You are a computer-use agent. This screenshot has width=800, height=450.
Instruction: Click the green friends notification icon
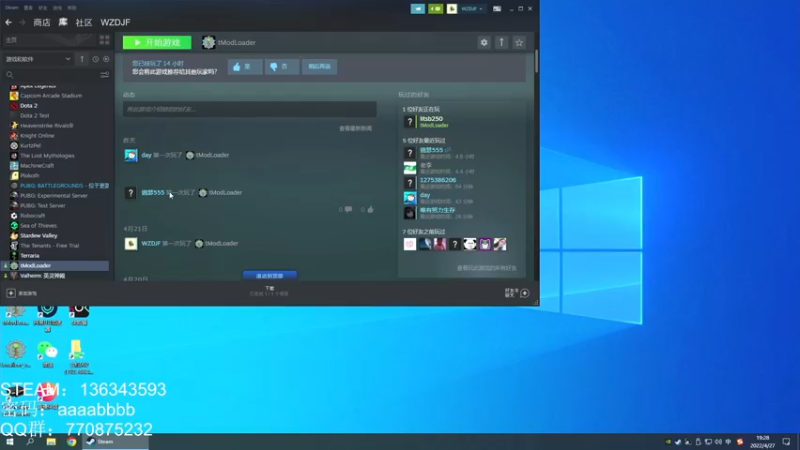(435, 9)
